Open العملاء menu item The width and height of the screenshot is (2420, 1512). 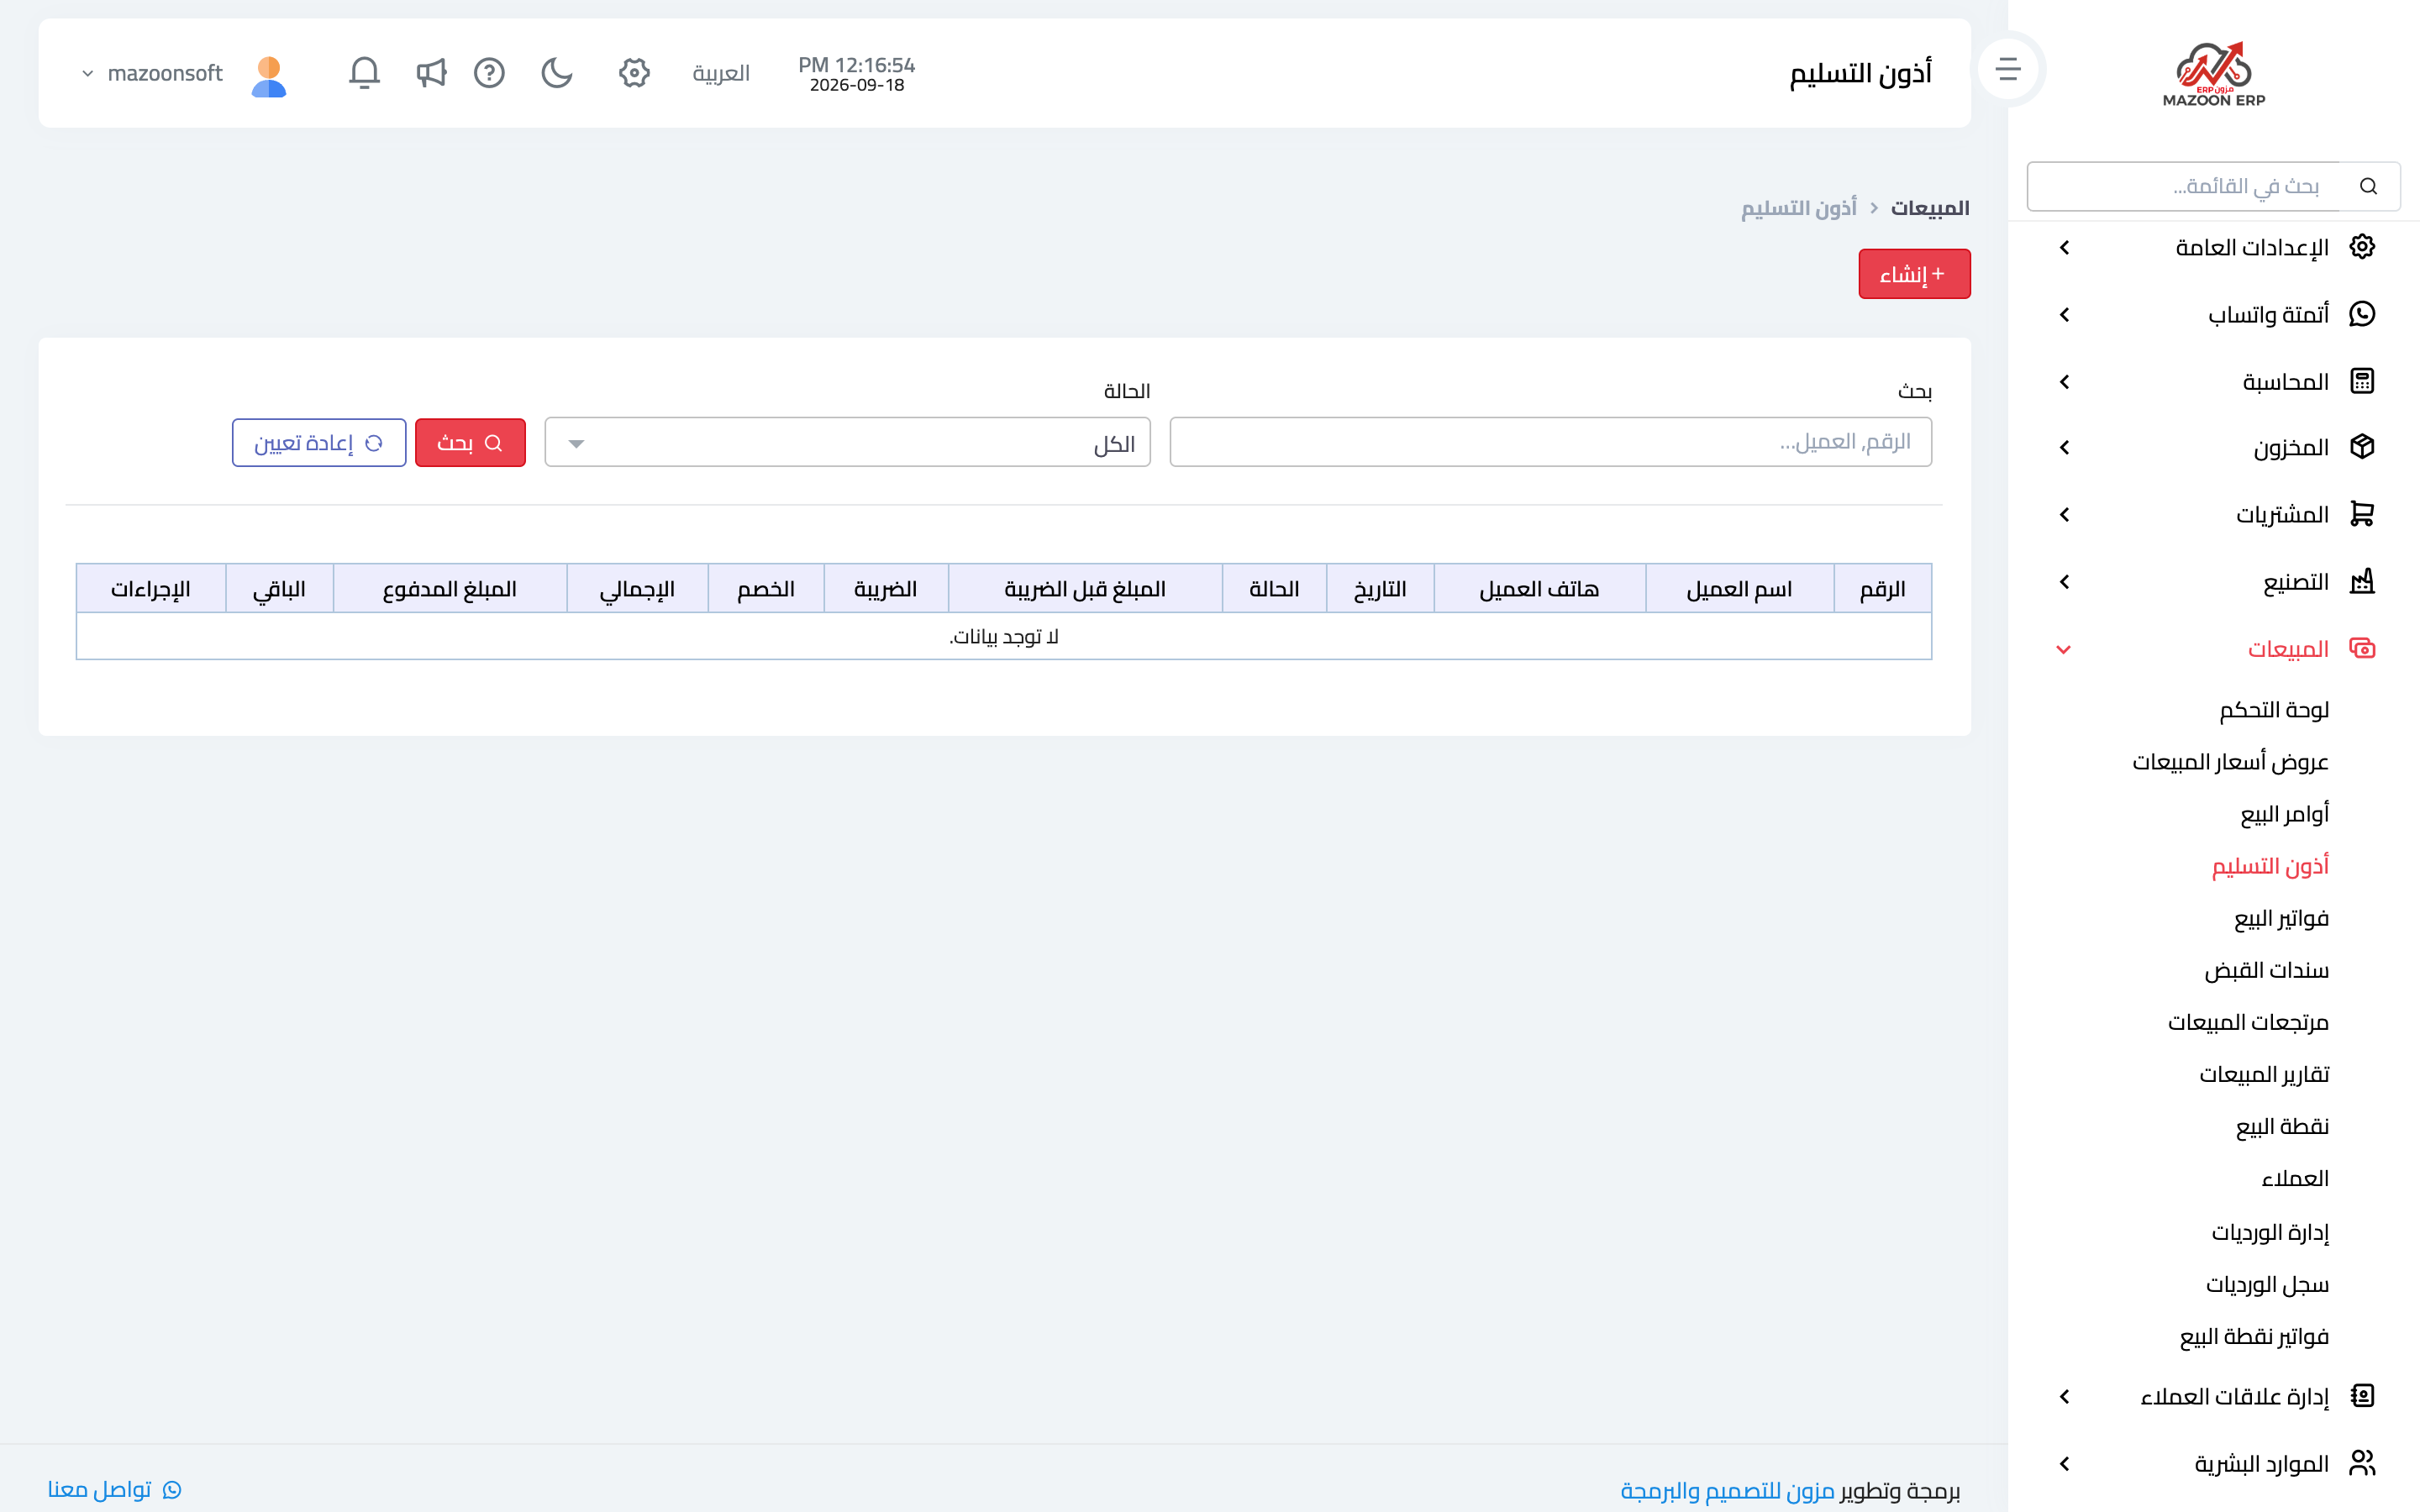[x=2295, y=1178]
